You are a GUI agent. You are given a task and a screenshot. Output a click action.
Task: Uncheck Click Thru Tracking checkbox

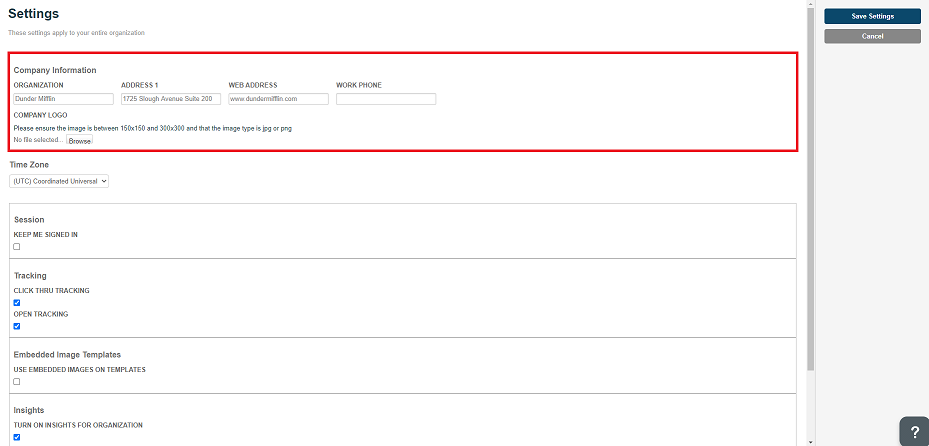(x=17, y=303)
